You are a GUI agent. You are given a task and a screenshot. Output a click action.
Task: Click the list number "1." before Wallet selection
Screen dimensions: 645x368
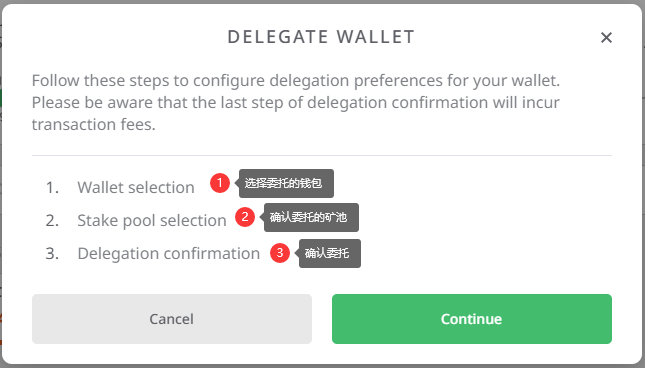52,187
